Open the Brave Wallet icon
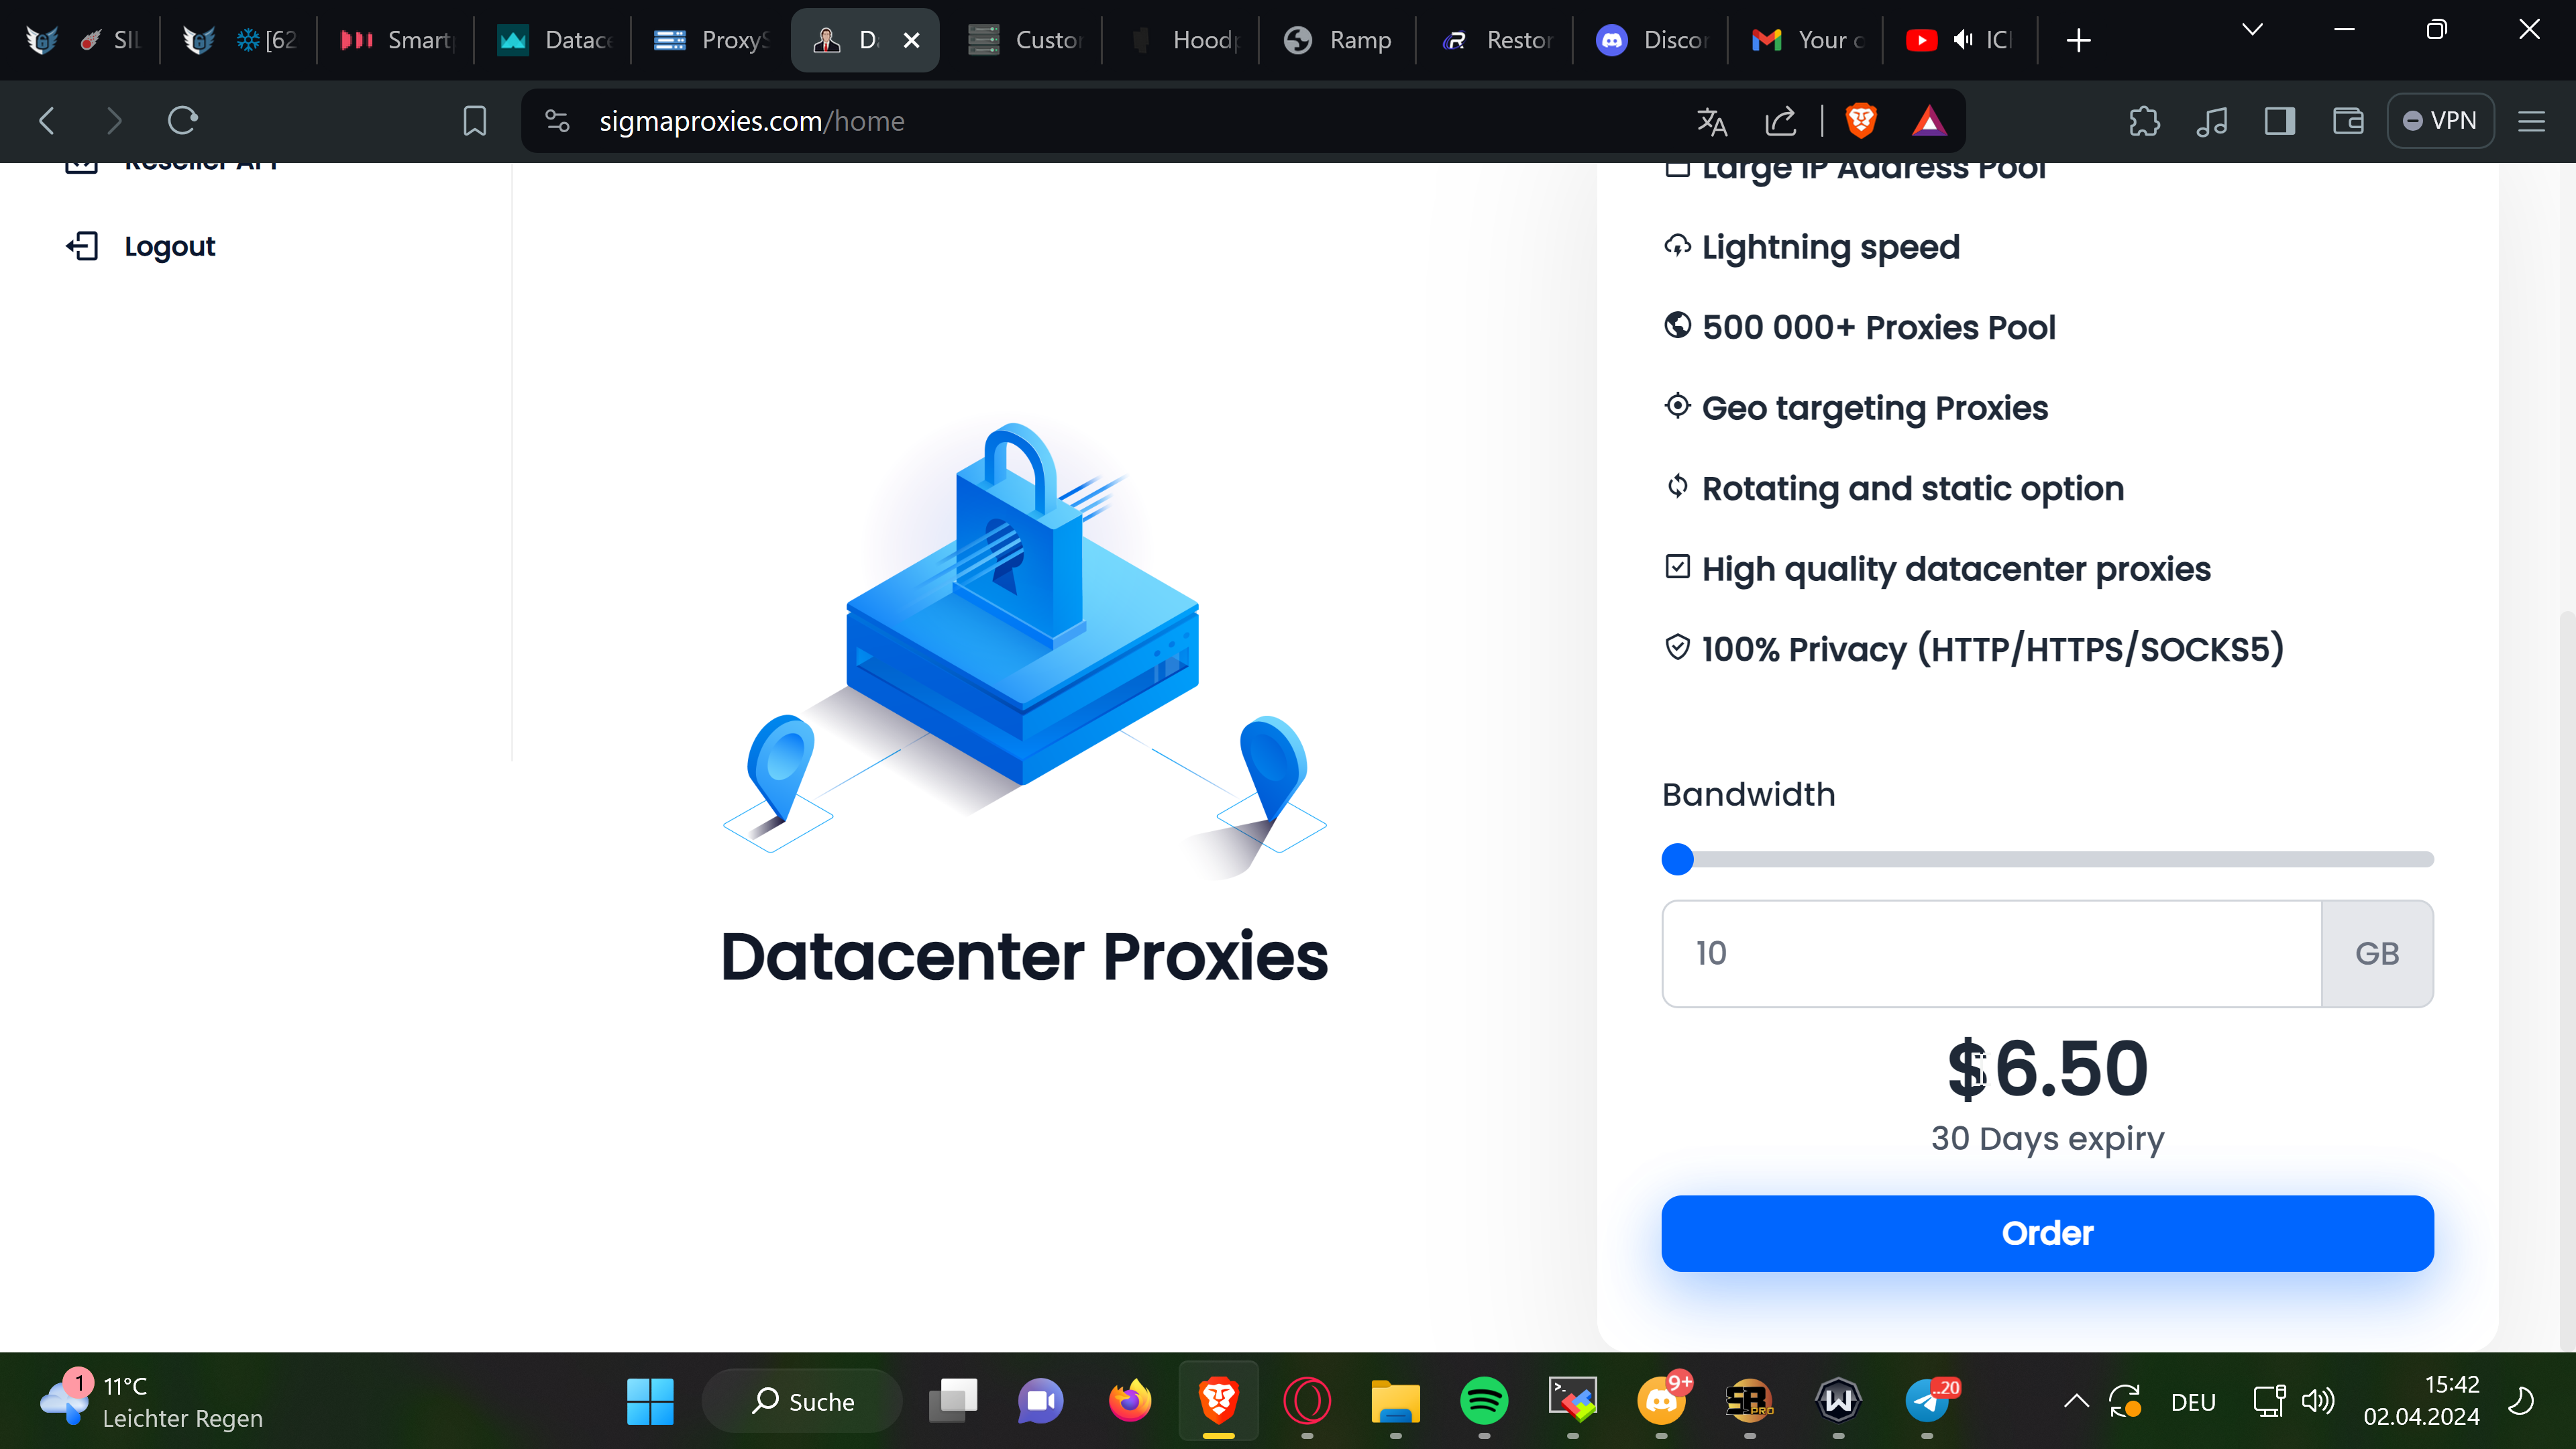Screen dimensions: 2576x1449 click(x=2348, y=121)
